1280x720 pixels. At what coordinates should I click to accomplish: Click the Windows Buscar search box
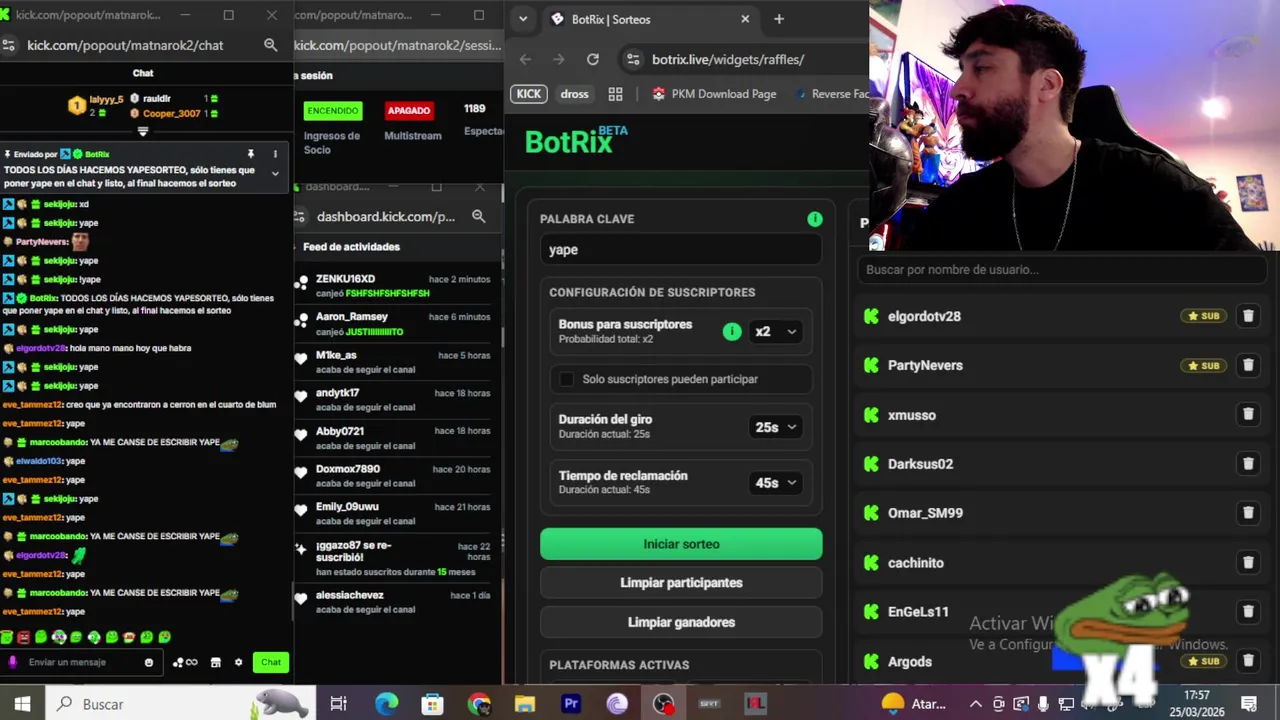180,704
